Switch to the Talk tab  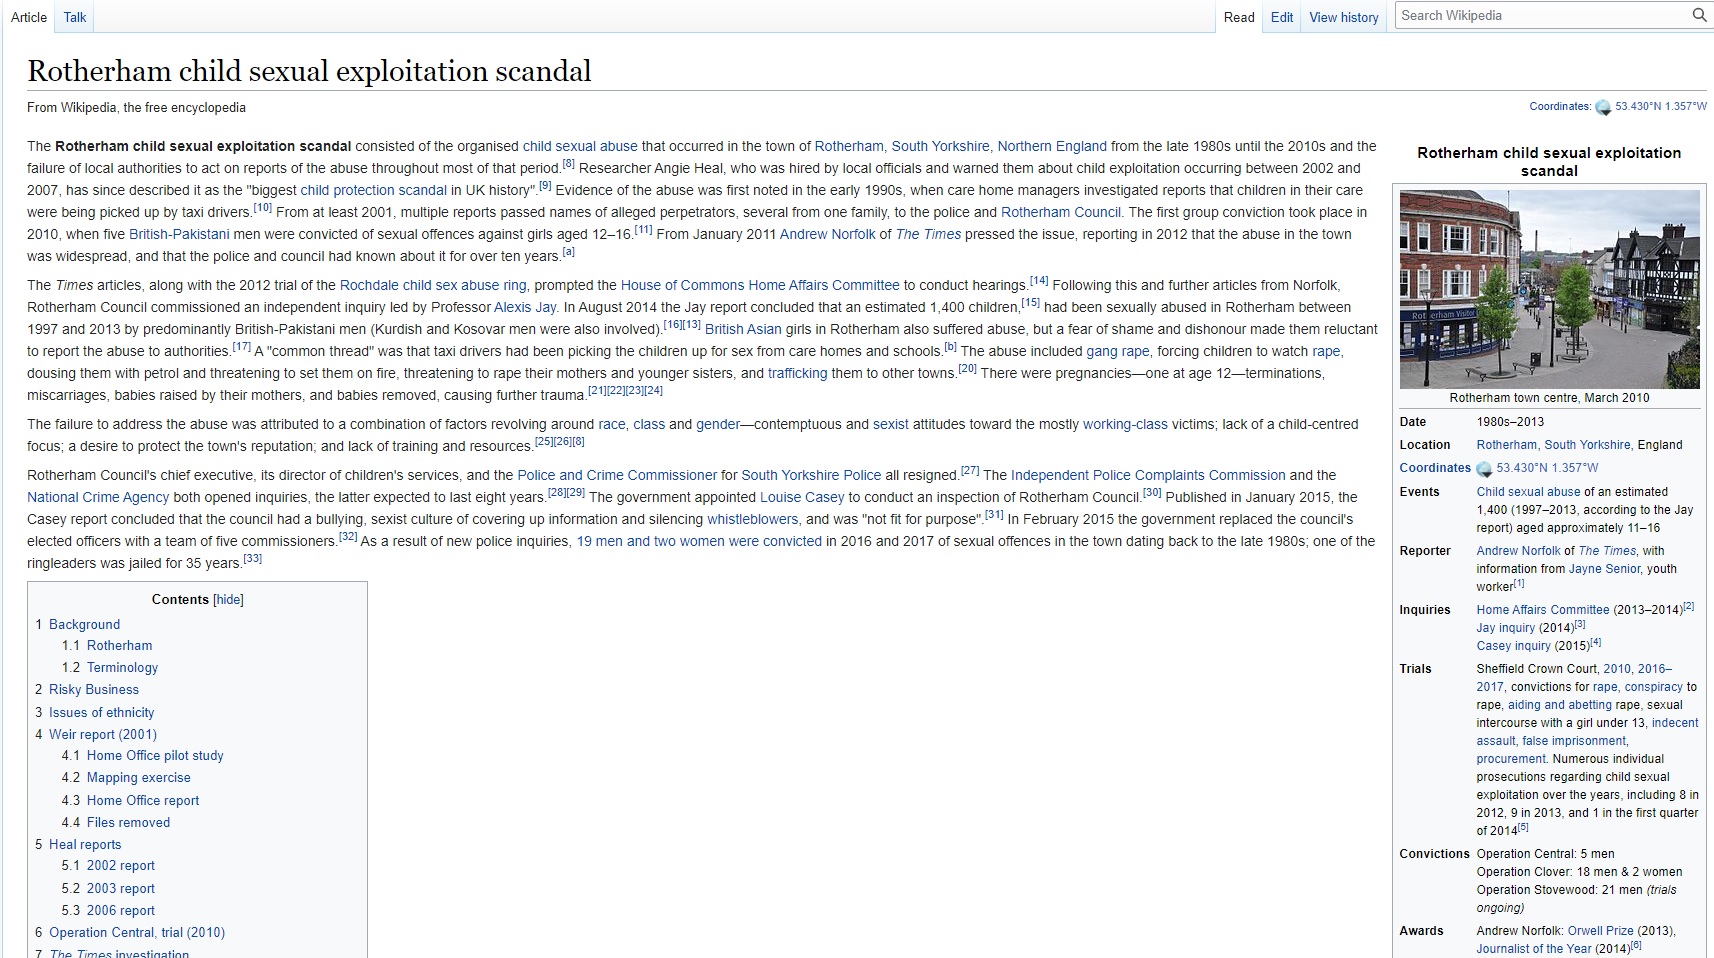pos(75,17)
